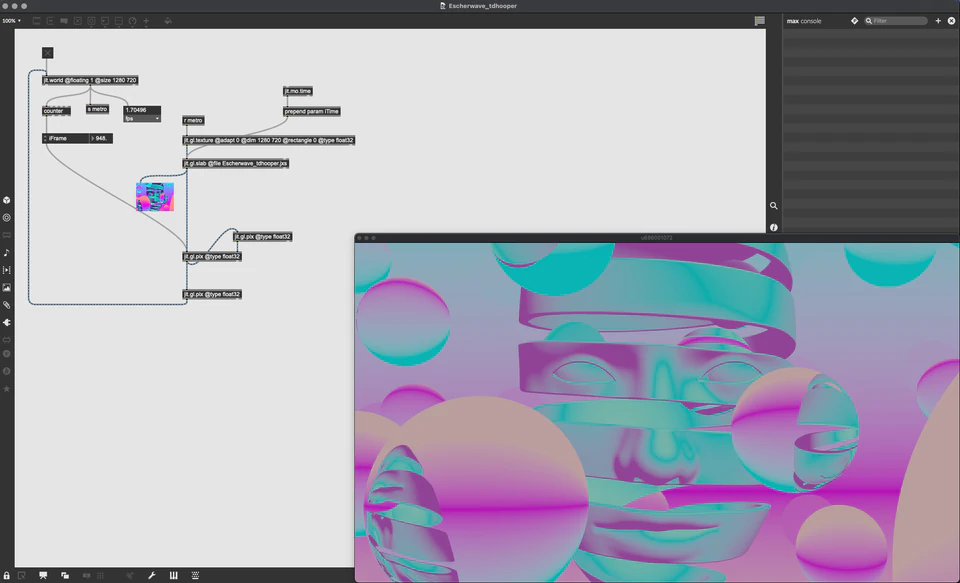This screenshot has height=583, width=960.
Task: Add a slider object from top toolbar
Action: [x=119, y=21]
